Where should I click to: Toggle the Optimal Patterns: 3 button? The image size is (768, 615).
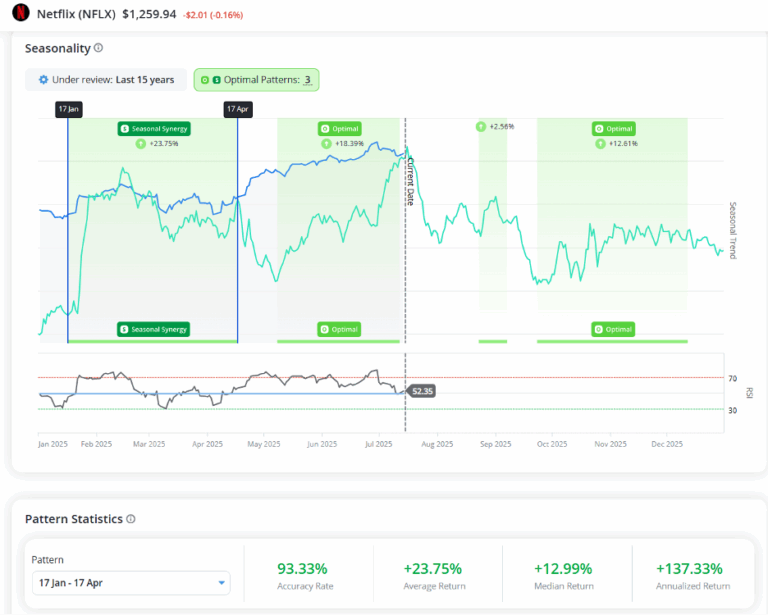pos(256,80)
